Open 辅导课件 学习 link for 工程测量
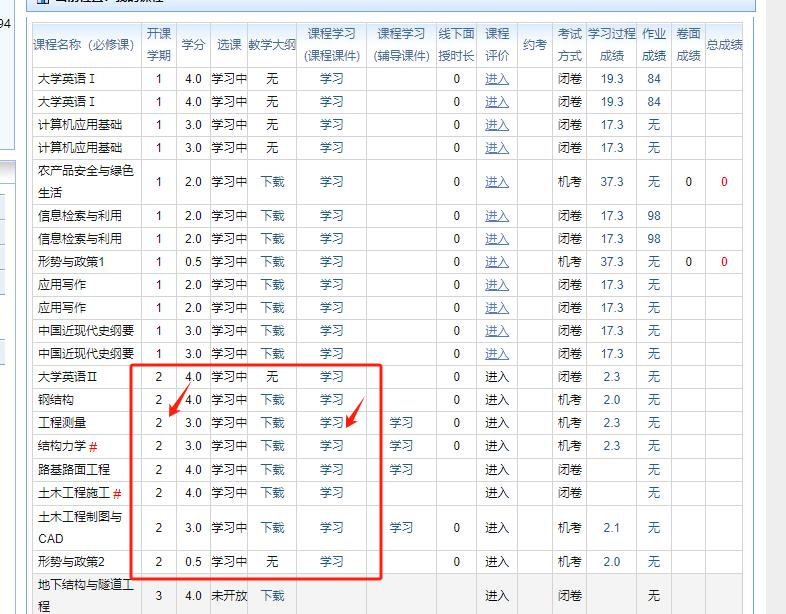 click(x=401, y=423)
